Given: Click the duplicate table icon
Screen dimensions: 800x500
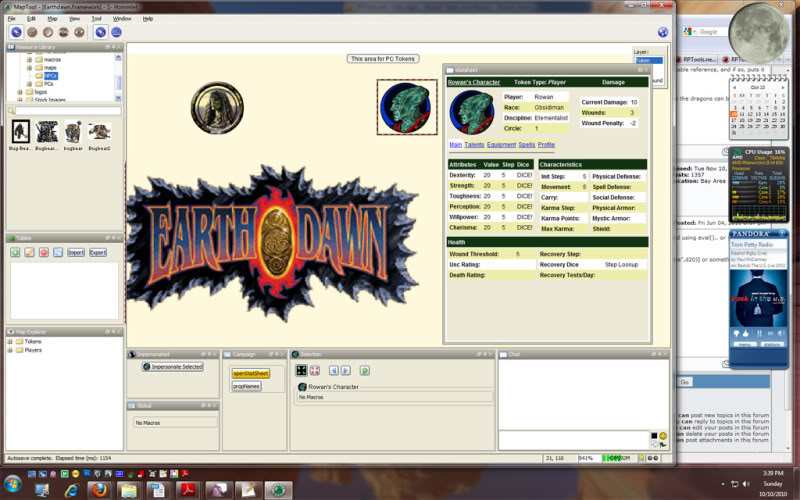Looking at the screenshot, I should click(58, 252).
